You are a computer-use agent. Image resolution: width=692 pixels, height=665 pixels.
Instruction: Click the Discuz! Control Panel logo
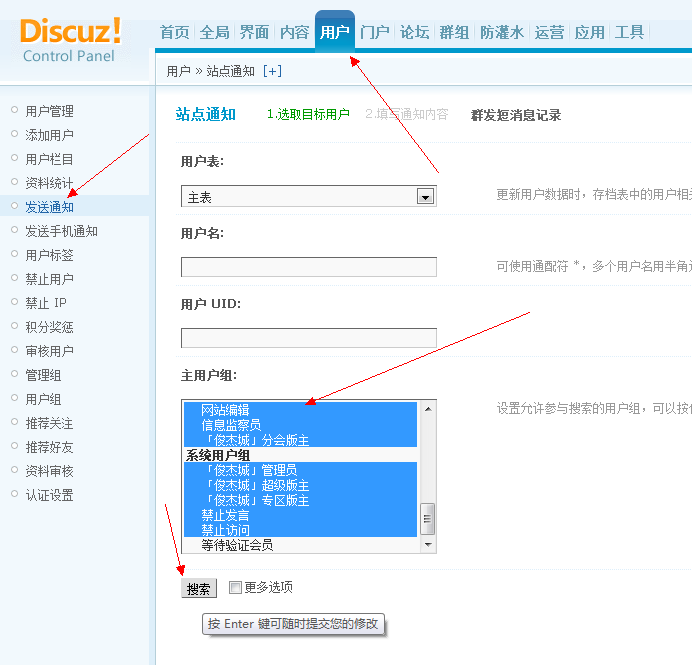[x=70, y=40]
